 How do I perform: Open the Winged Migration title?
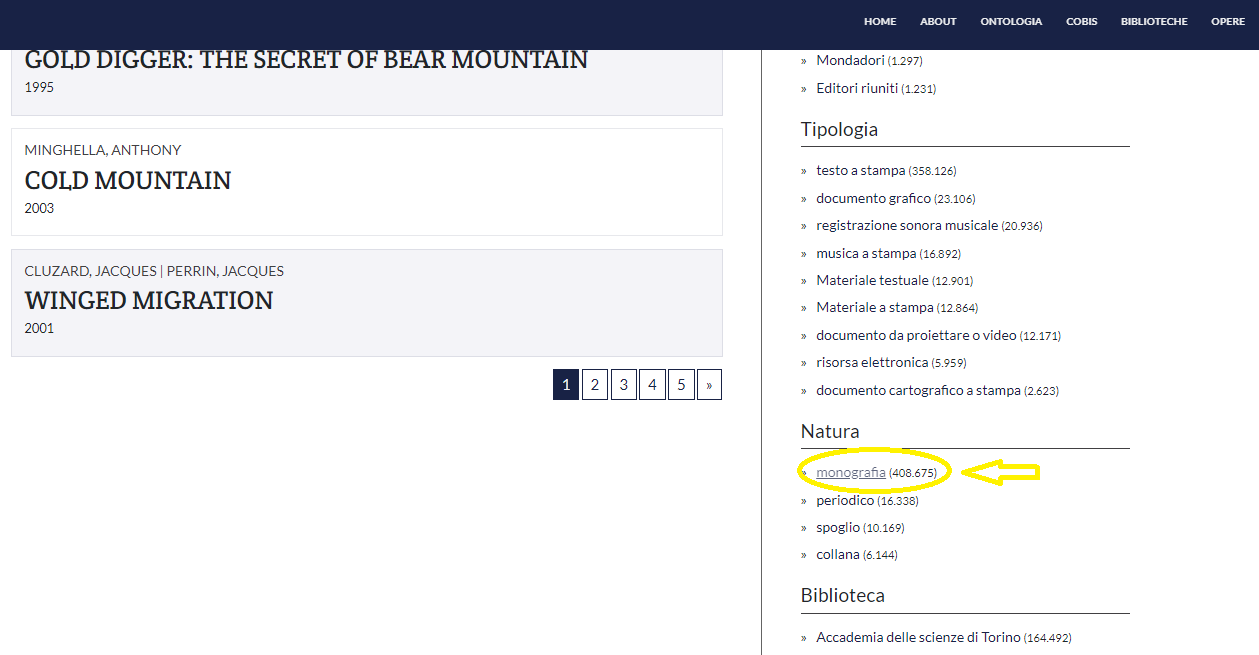coord(149,301)
